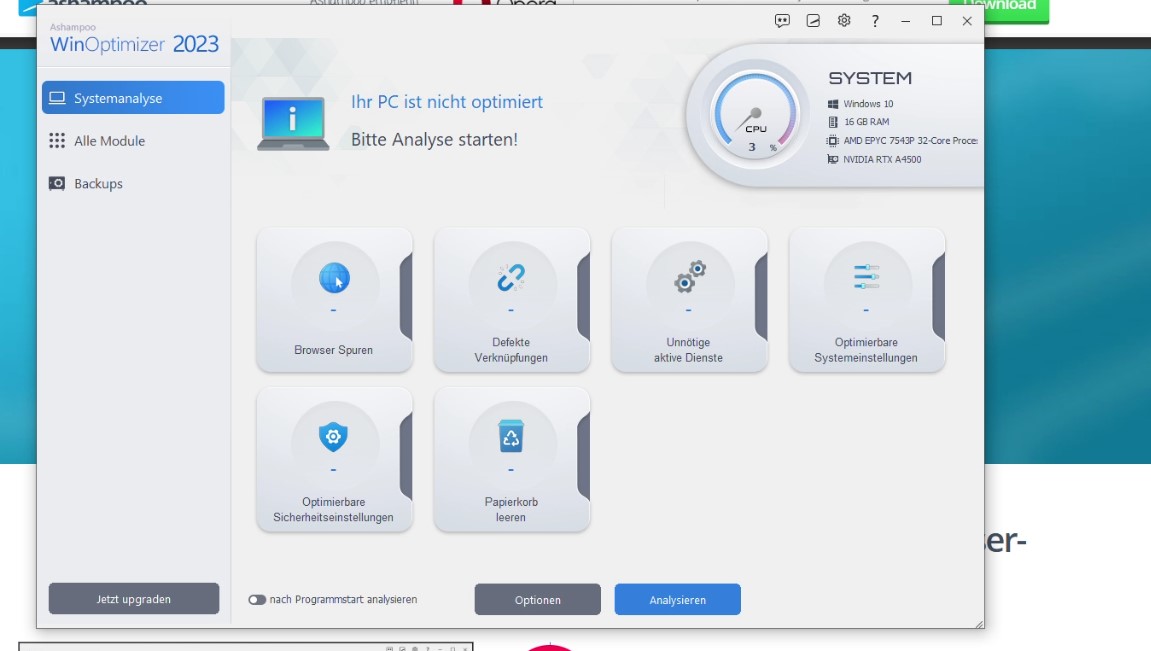Click the Unnötige aktive Dienste gears icon

pos(689,277)
